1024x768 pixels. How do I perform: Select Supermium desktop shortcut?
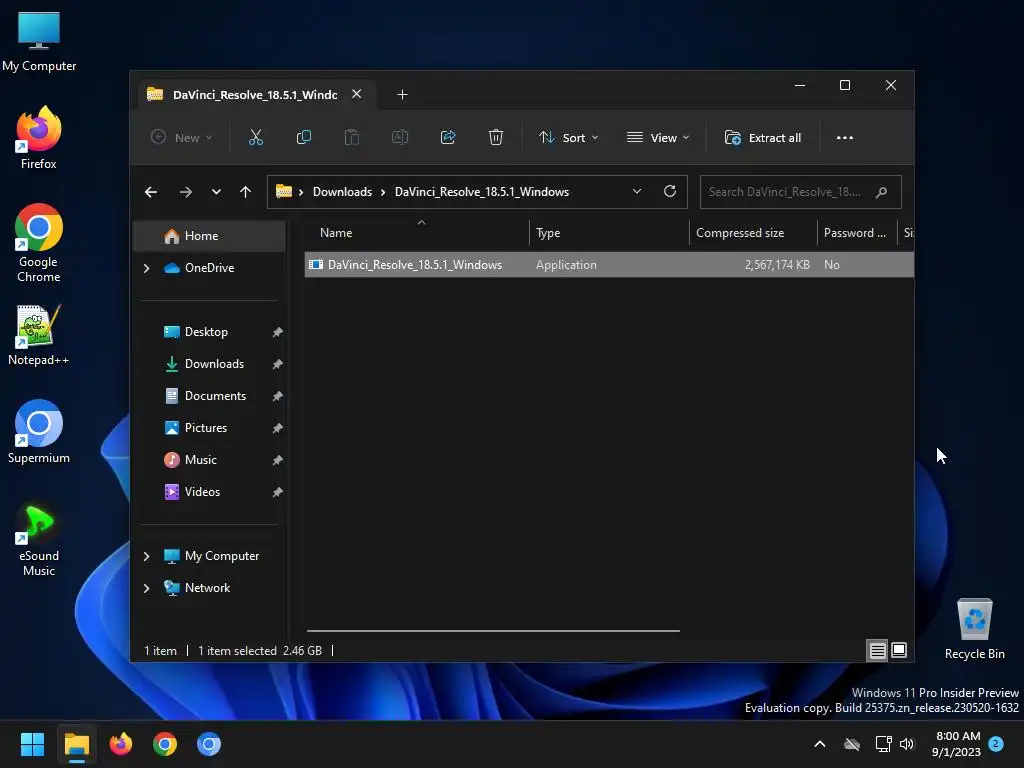(x=39, y=432)
